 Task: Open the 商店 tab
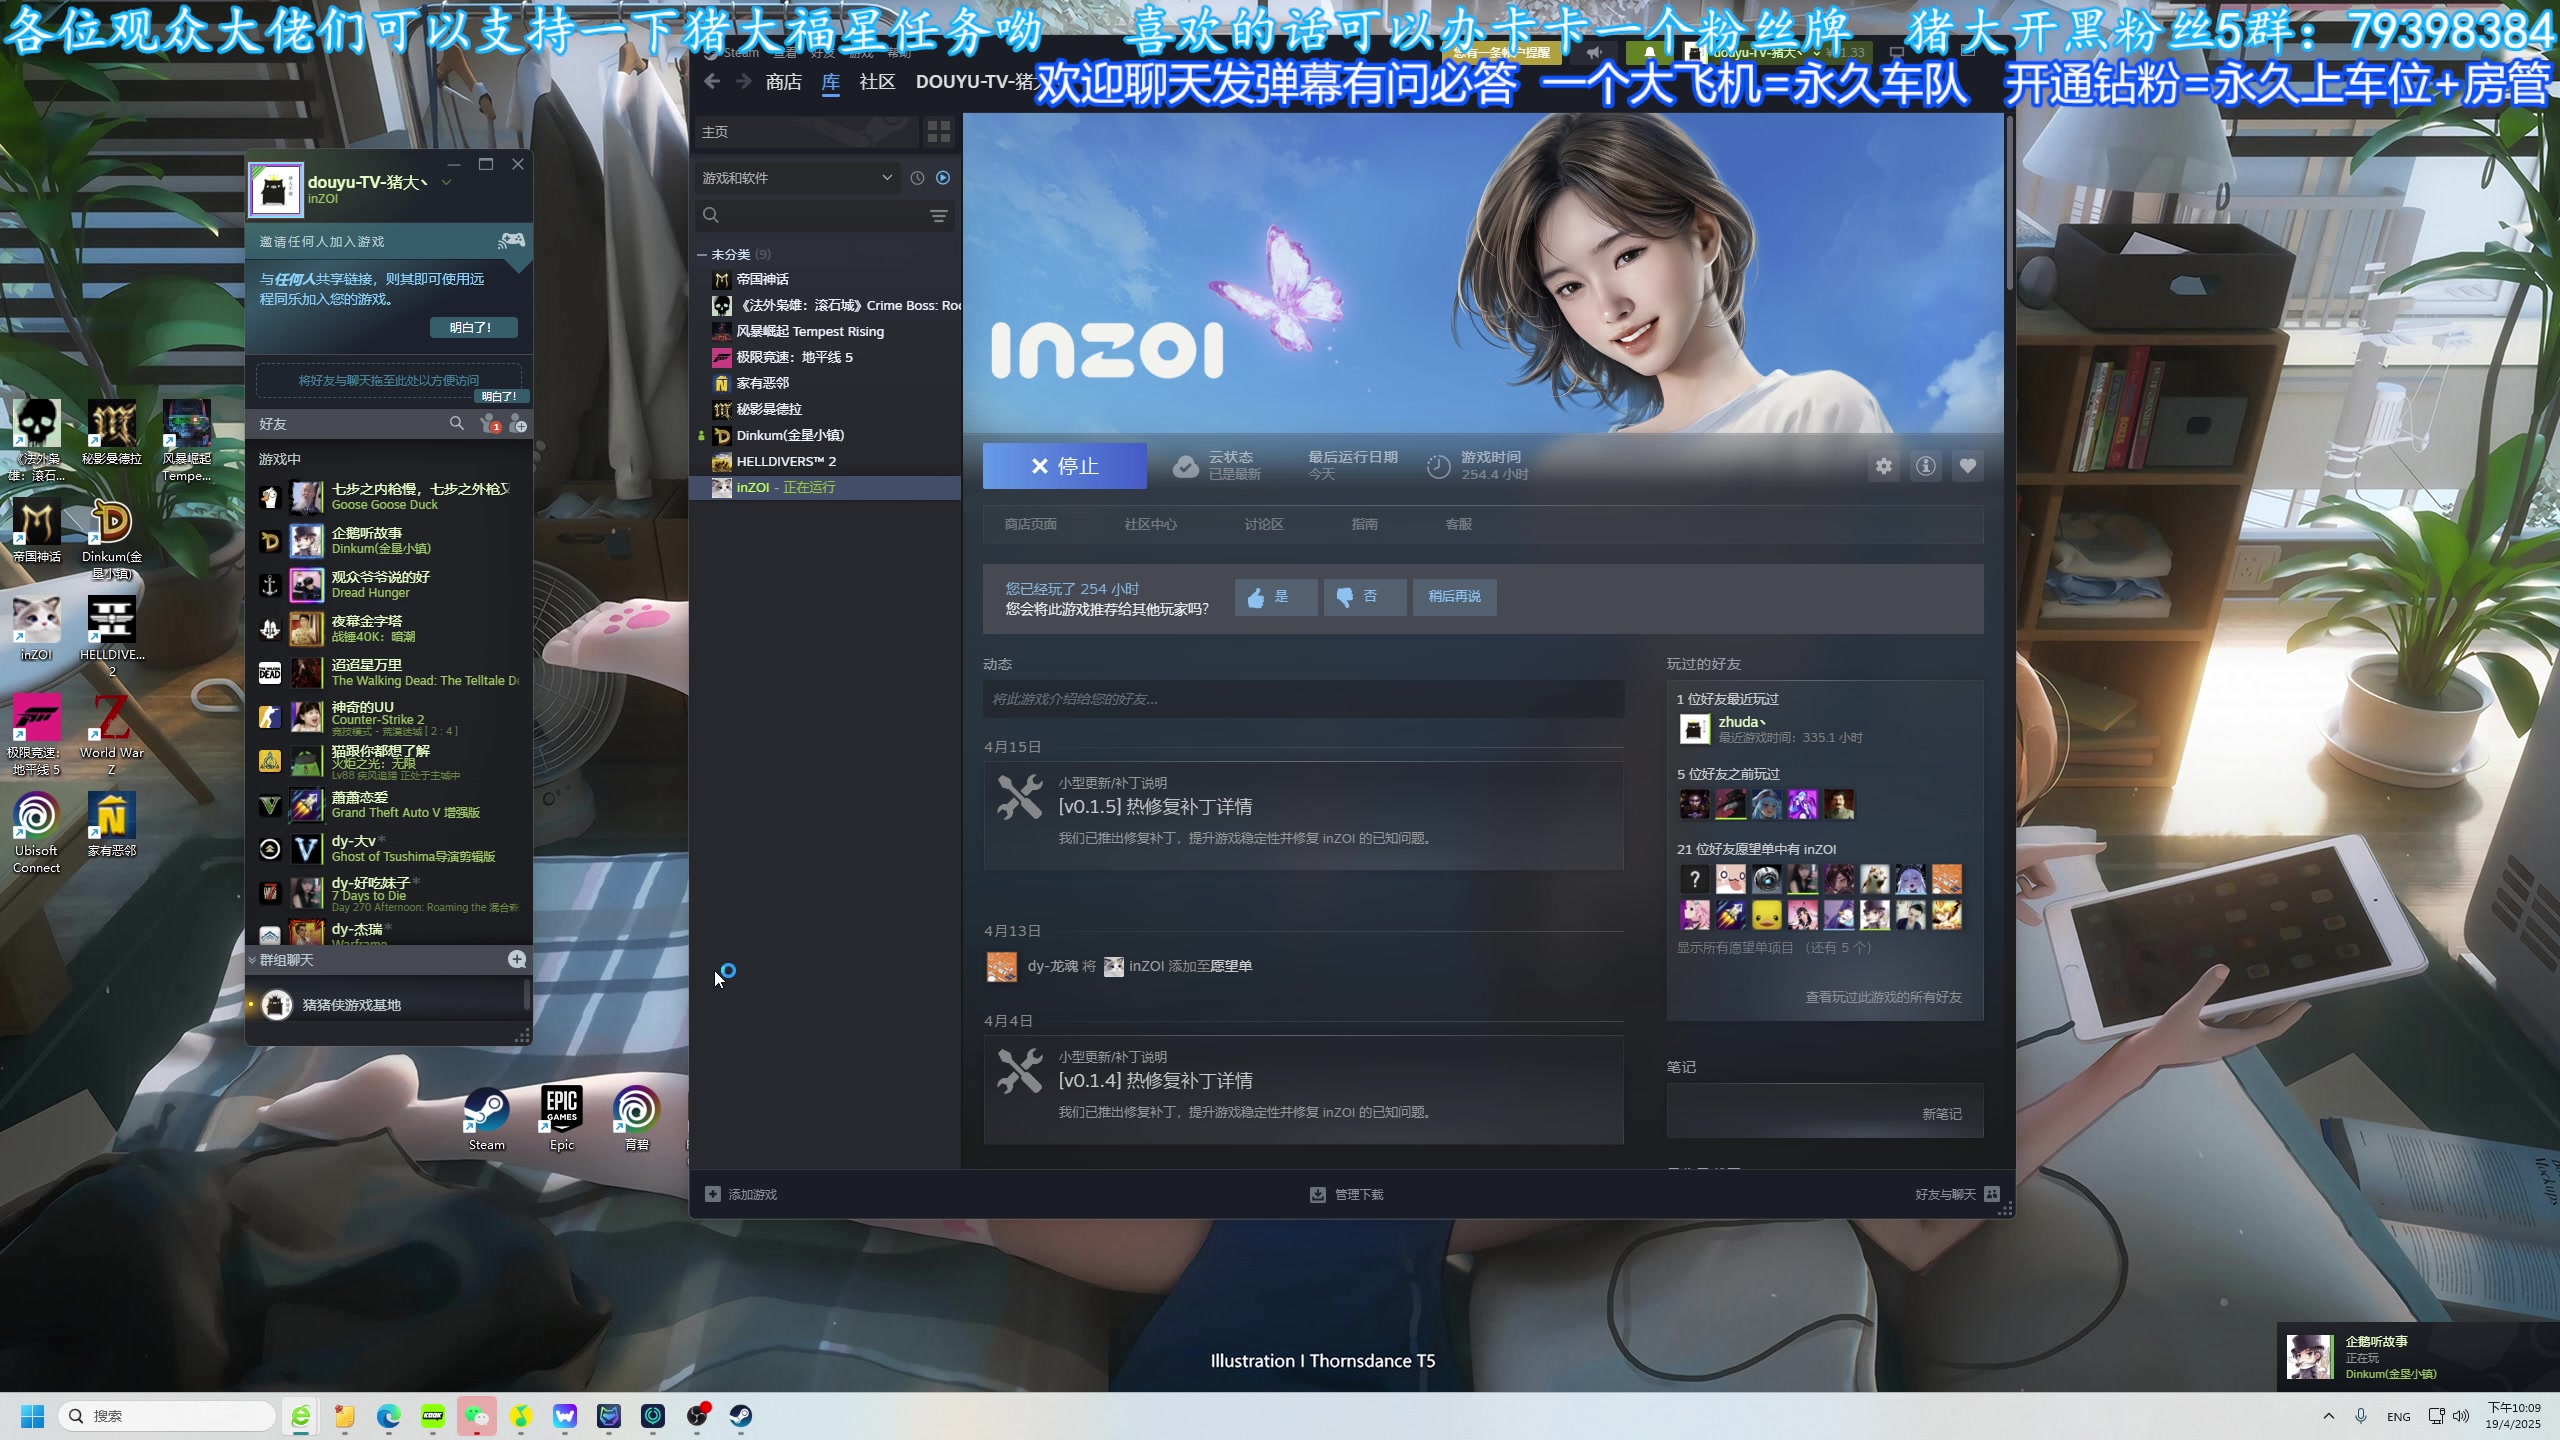tap(784, 82)
